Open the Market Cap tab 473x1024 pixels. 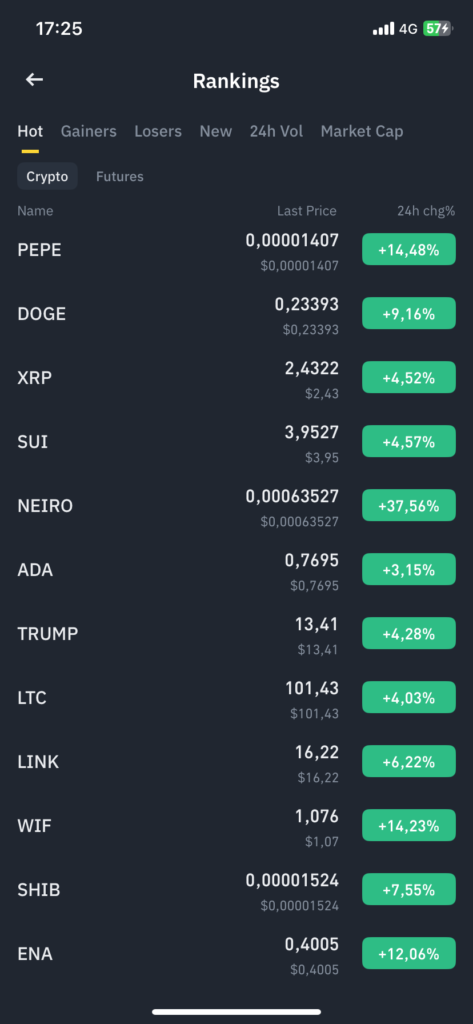362,131
